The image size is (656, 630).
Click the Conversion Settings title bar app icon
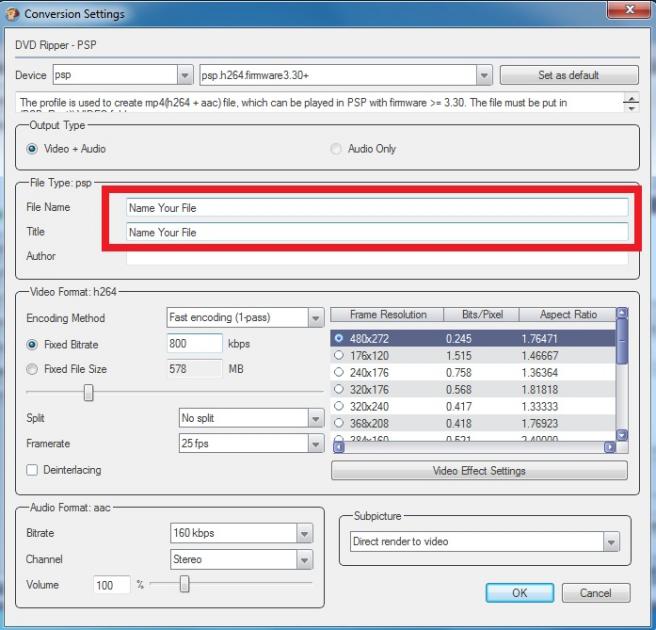coord(12,14)
